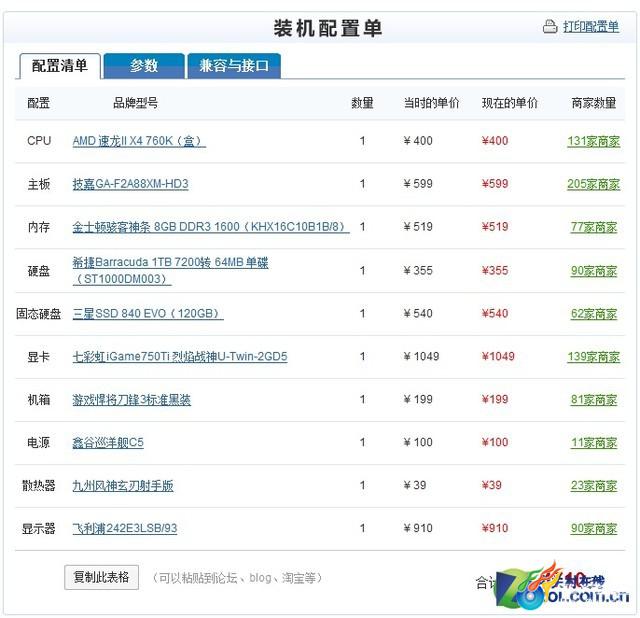The image size is (640, 618).
Task: Open 金士顿骇客神条 8GB DDR3 1600 link
Action: (211, 227)
